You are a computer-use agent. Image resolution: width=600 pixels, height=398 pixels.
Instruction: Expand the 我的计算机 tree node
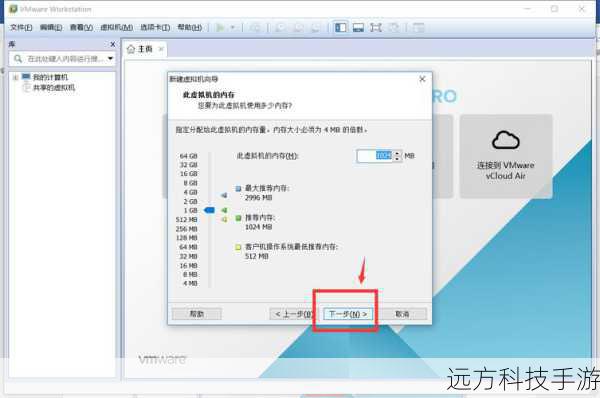click(16, 77)
